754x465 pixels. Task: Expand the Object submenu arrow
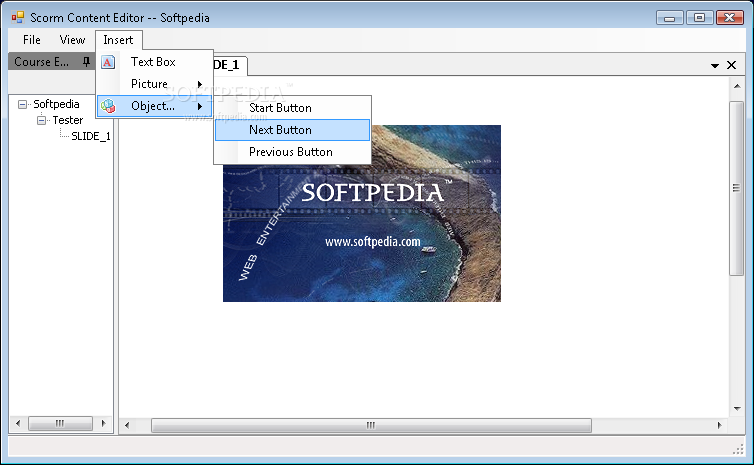(200, 106)
